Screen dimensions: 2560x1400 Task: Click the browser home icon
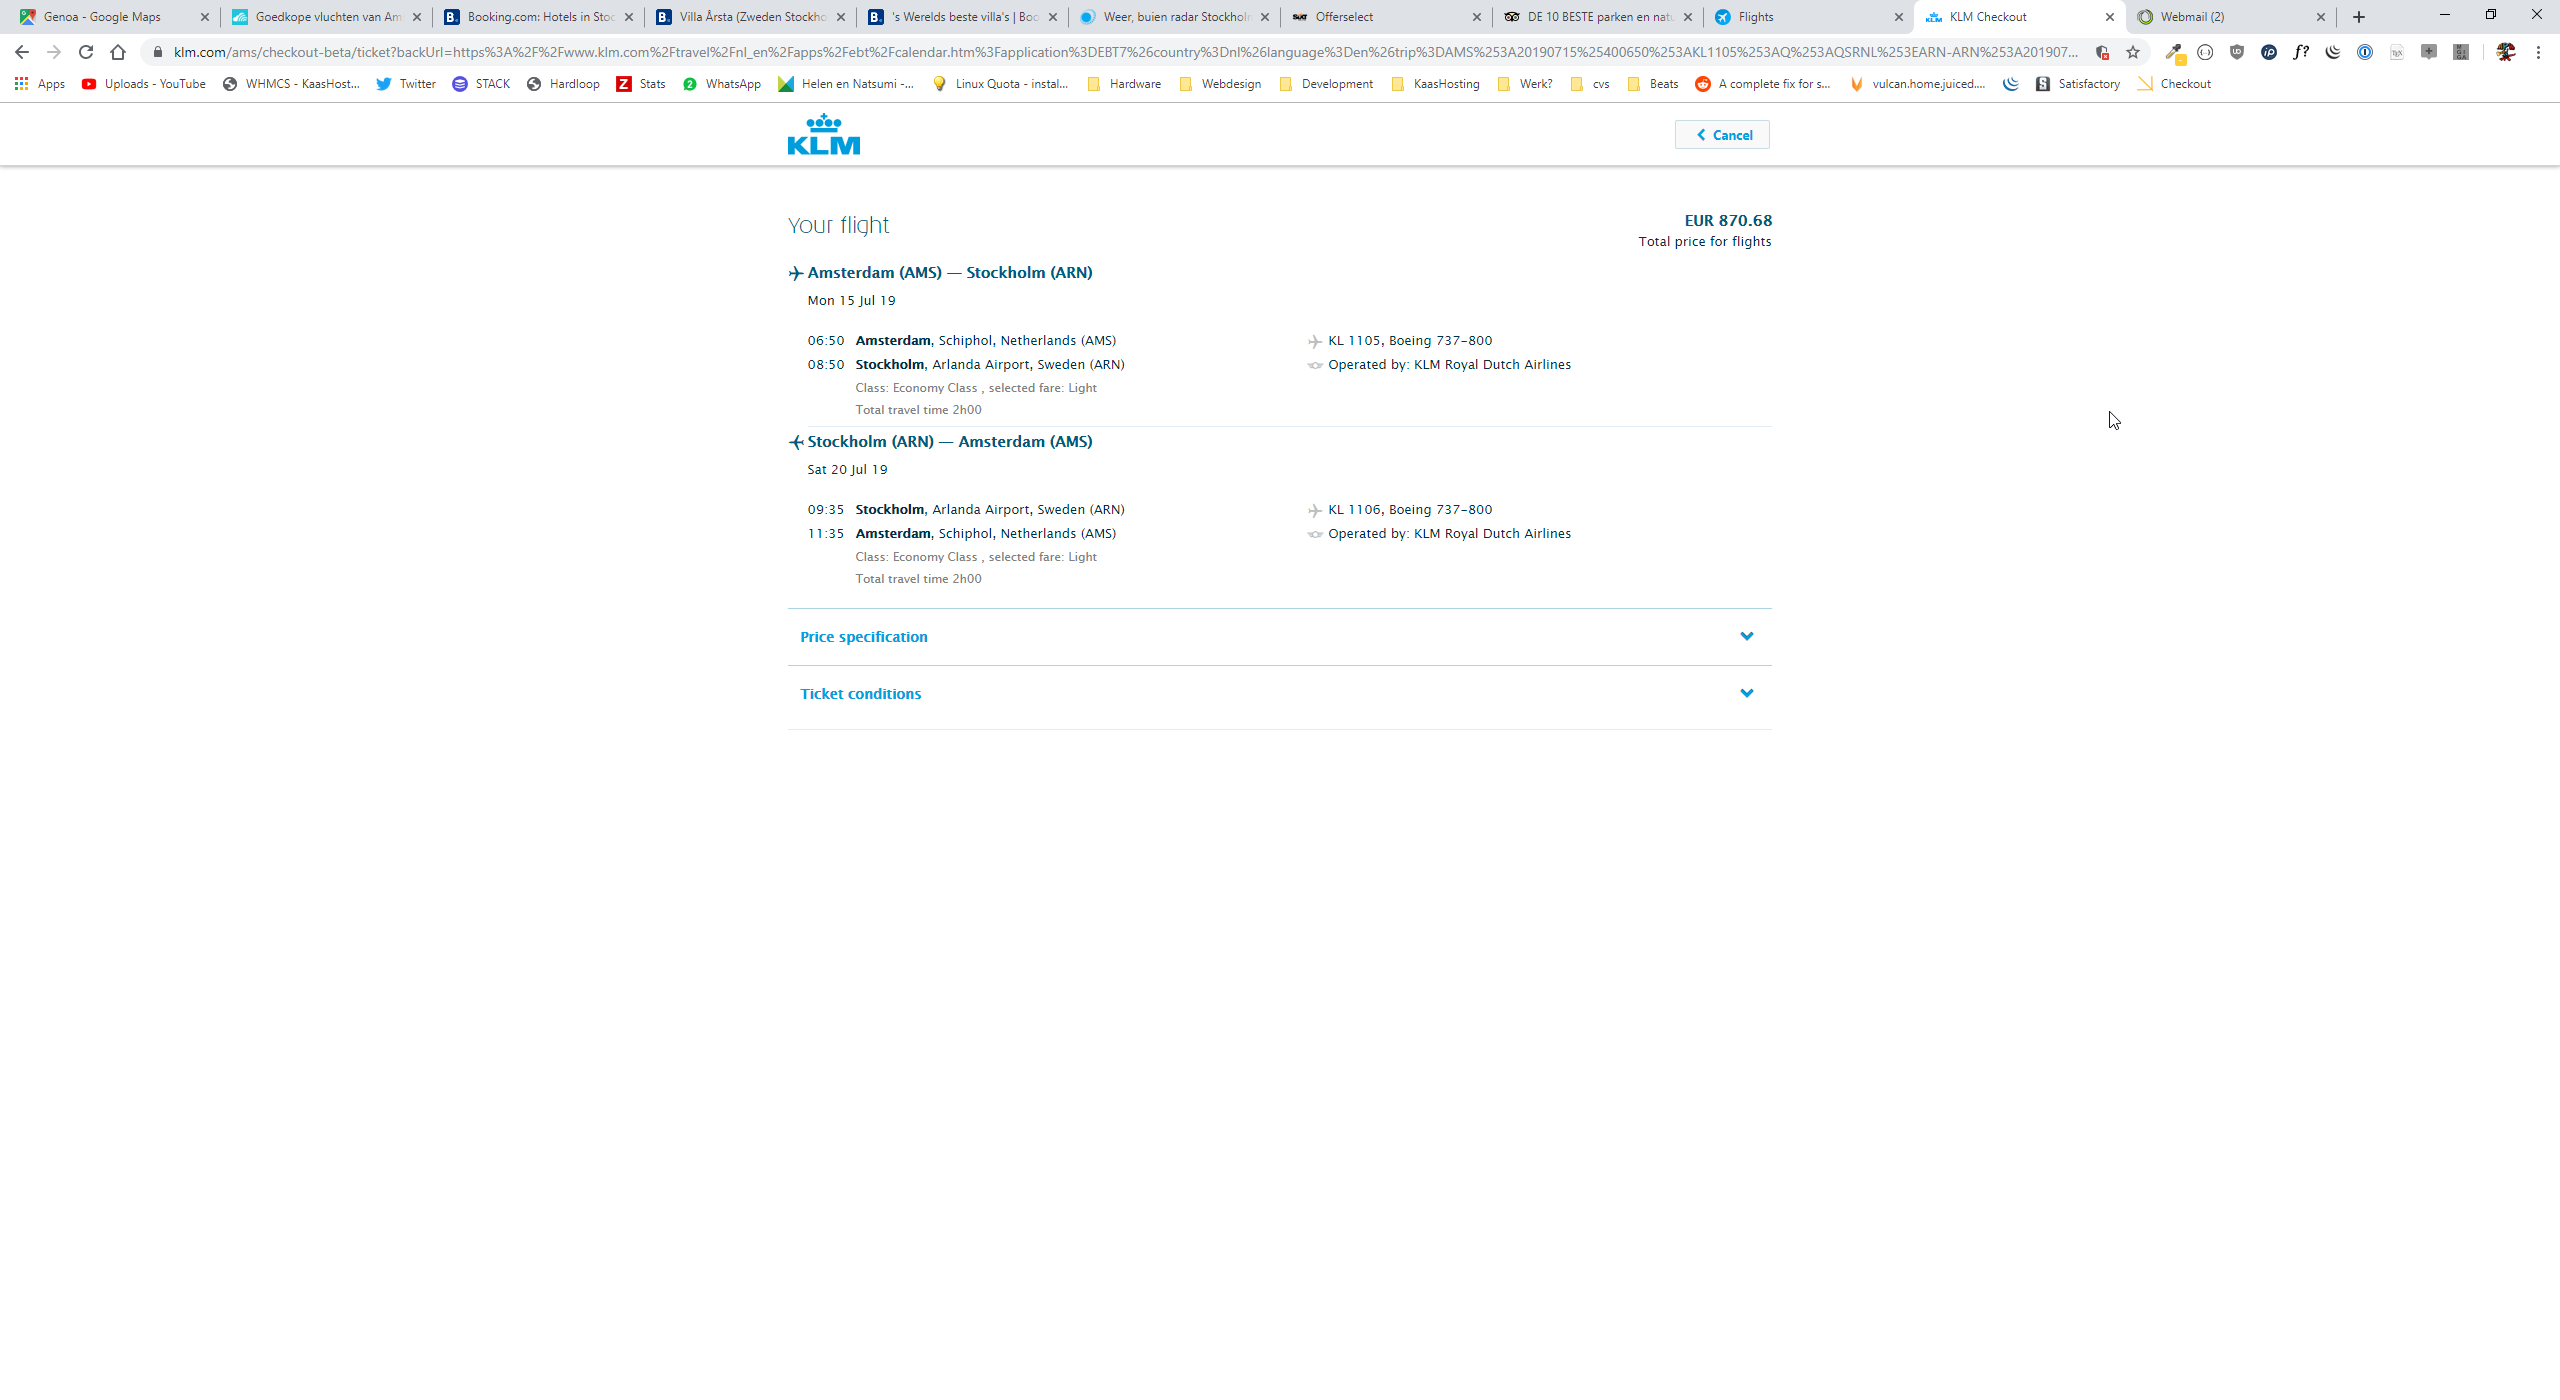click(x=118, y=52)
